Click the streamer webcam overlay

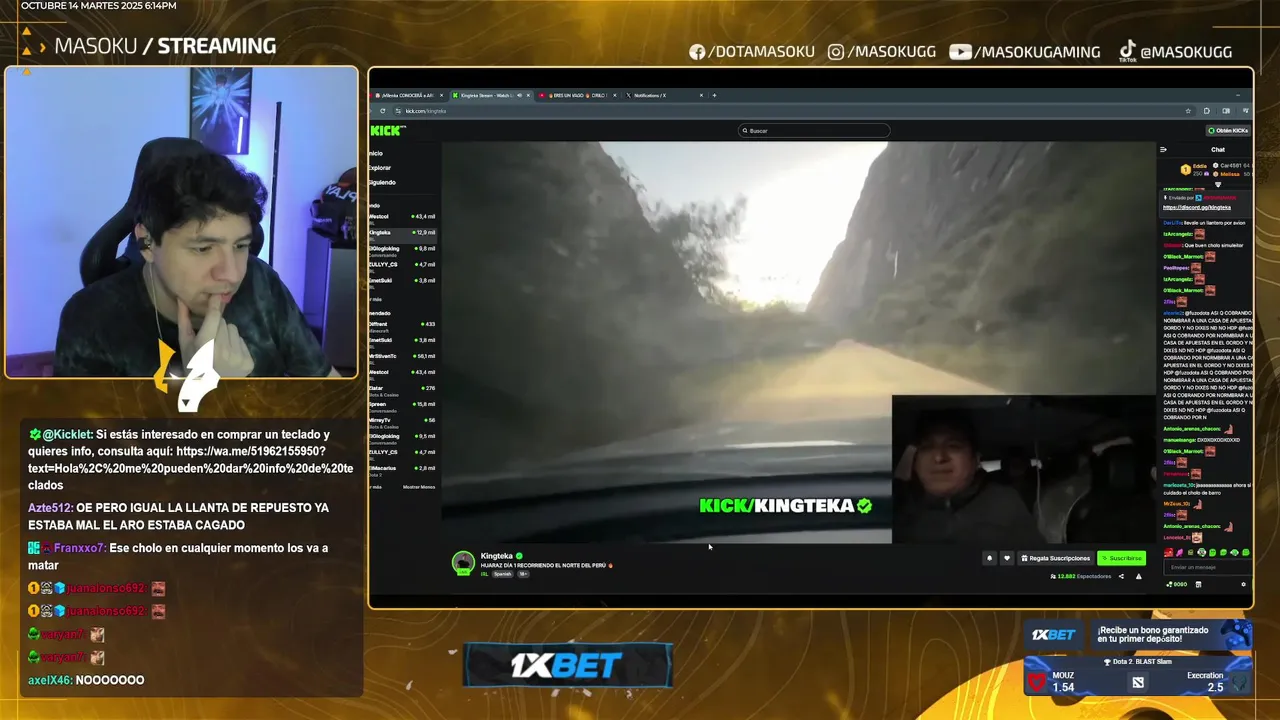[x=181, y=222]
